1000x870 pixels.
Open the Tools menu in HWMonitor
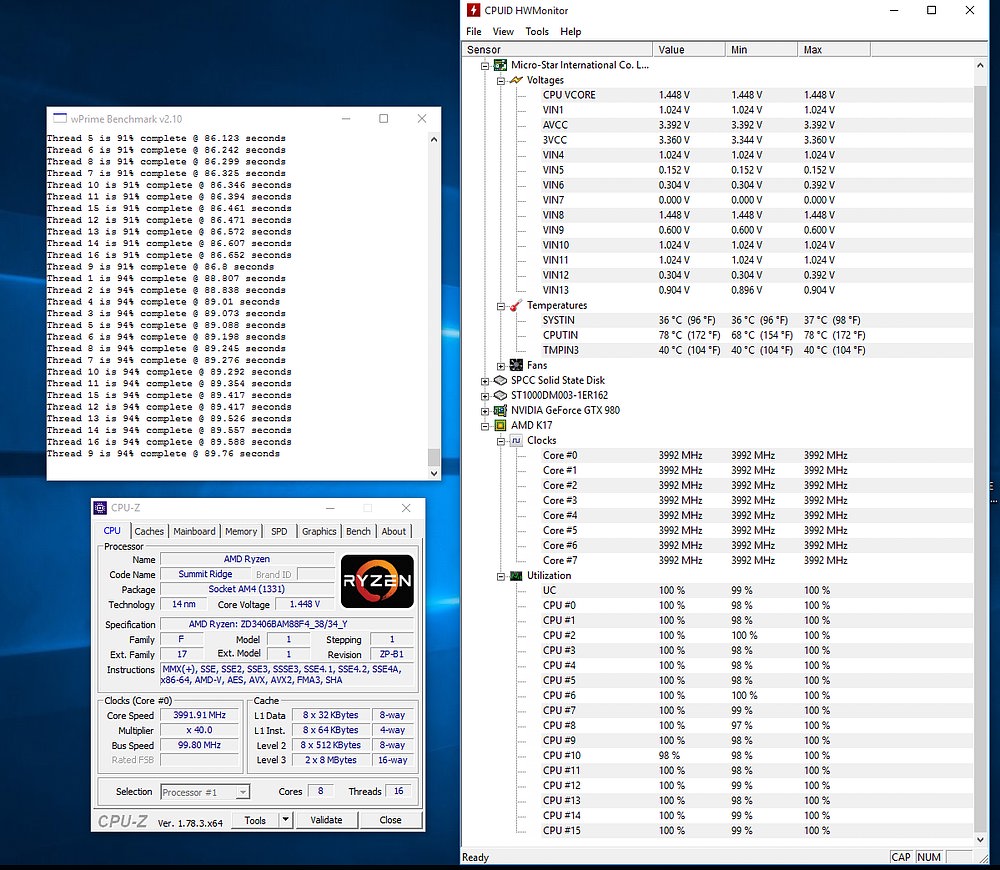tap(537, 31)
